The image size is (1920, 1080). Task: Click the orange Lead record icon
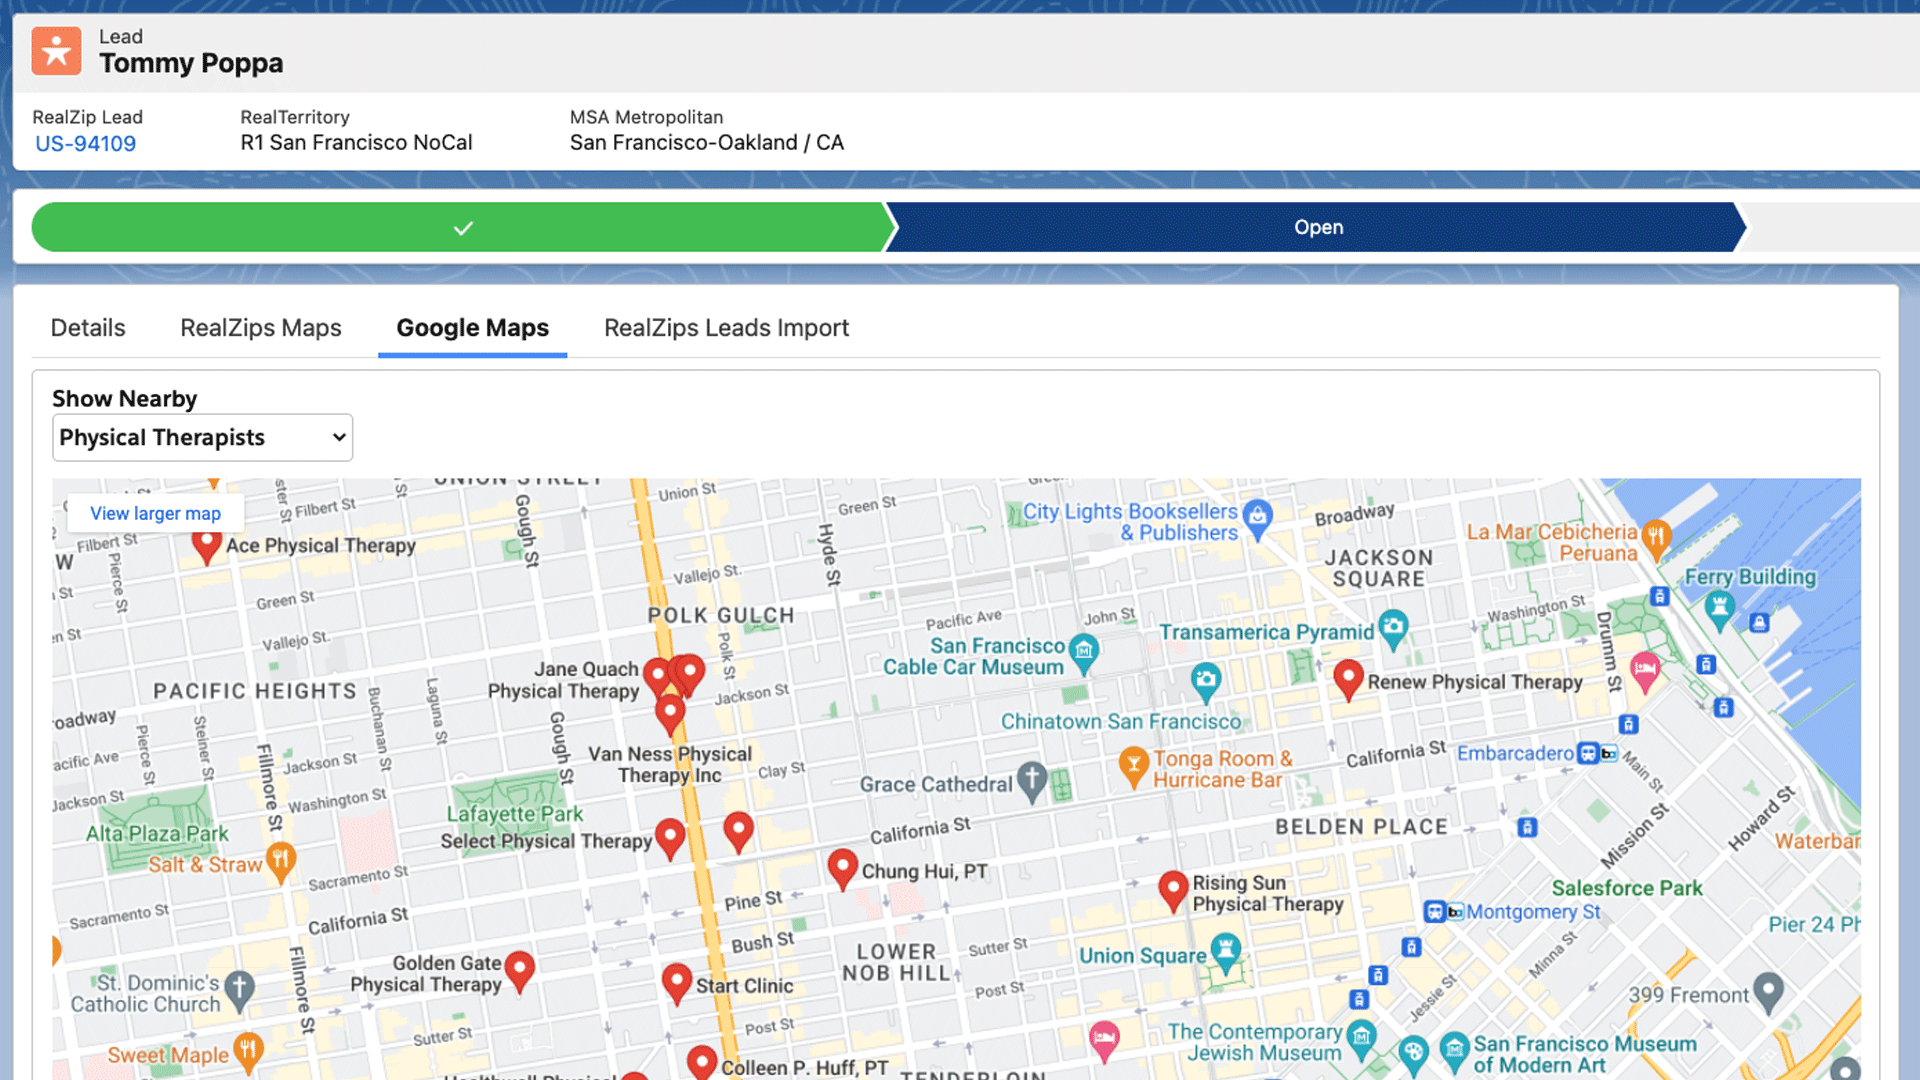pos(56,50)
